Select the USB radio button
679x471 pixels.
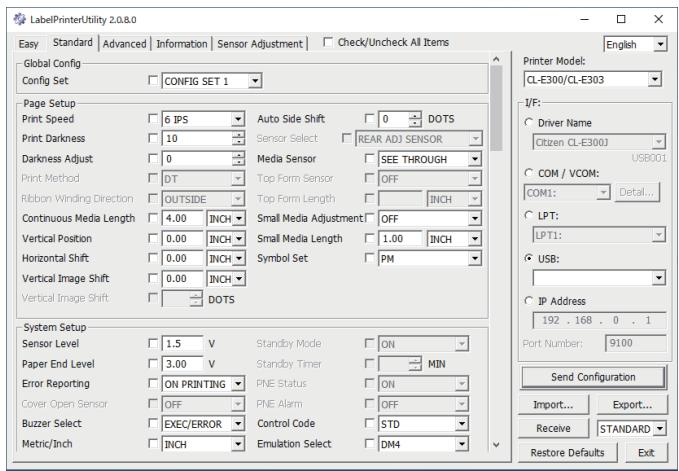tap(529, 258)
